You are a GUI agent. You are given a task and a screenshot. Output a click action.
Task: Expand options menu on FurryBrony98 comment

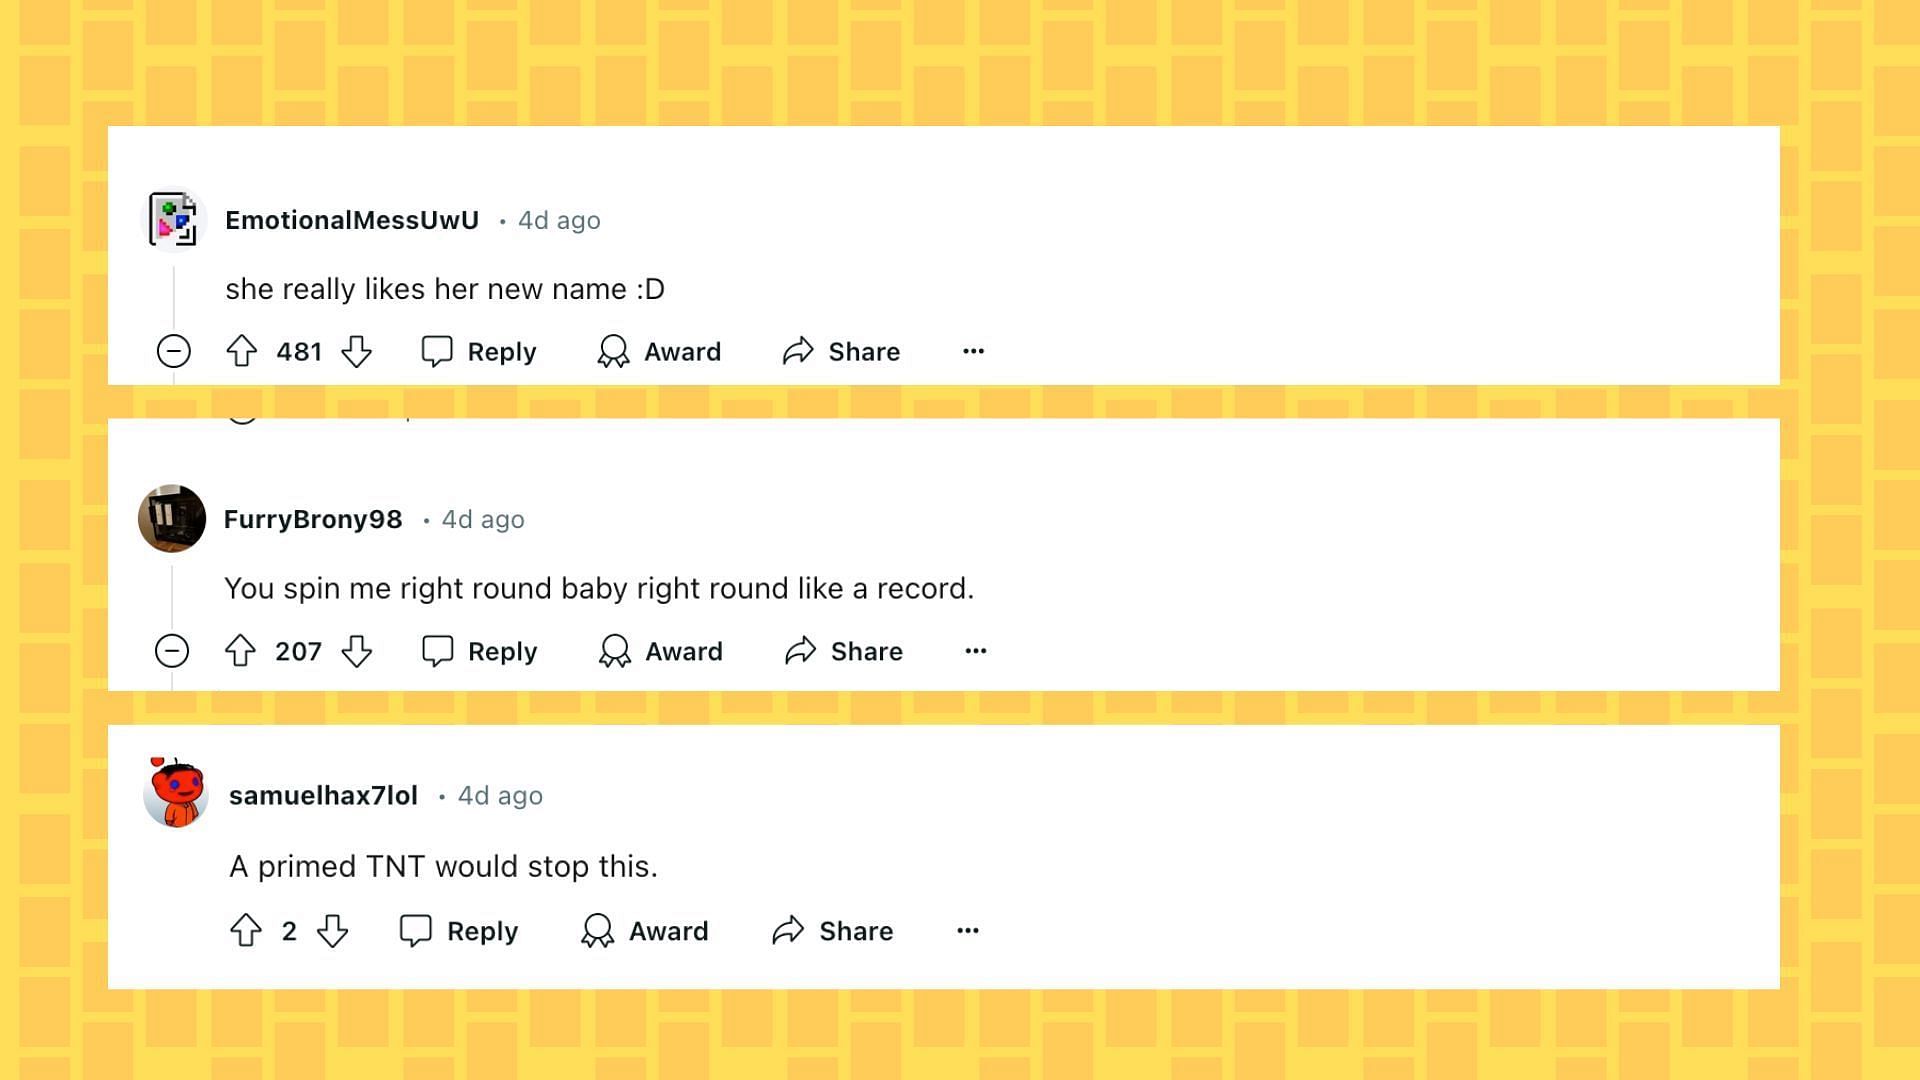976,650
